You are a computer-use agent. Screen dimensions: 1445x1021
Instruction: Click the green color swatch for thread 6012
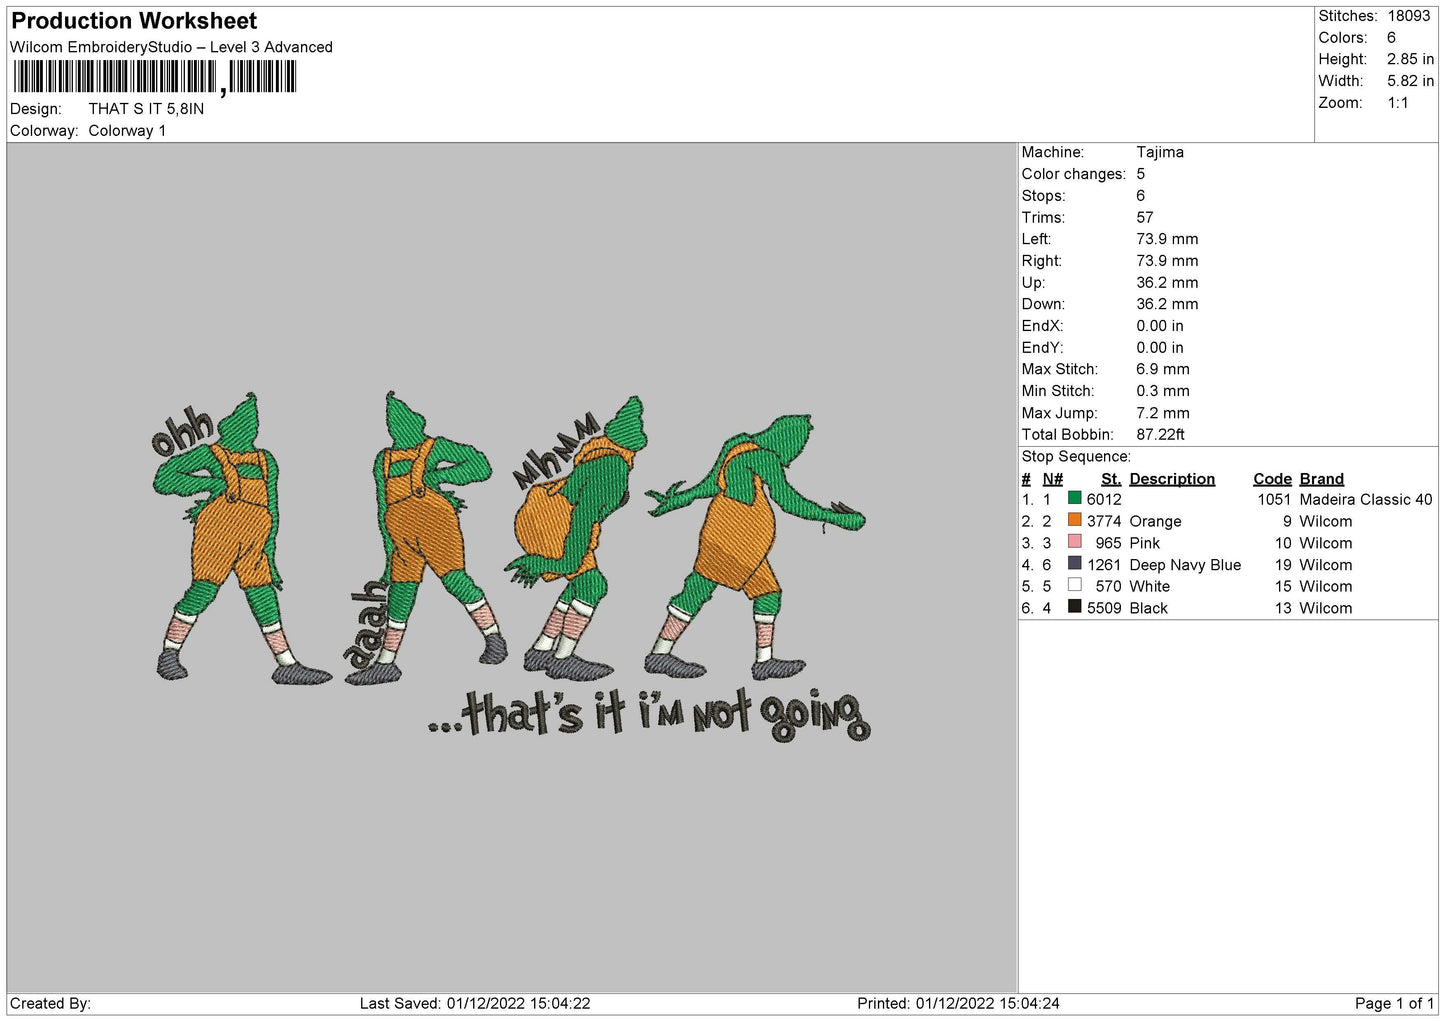click(x=1074, y=498)
